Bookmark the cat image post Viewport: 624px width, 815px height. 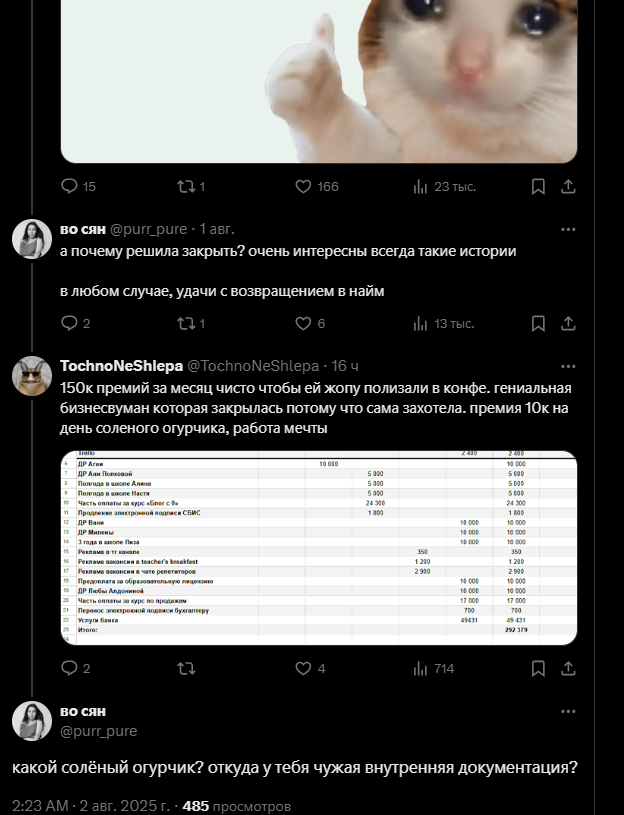tap(538, 187)
